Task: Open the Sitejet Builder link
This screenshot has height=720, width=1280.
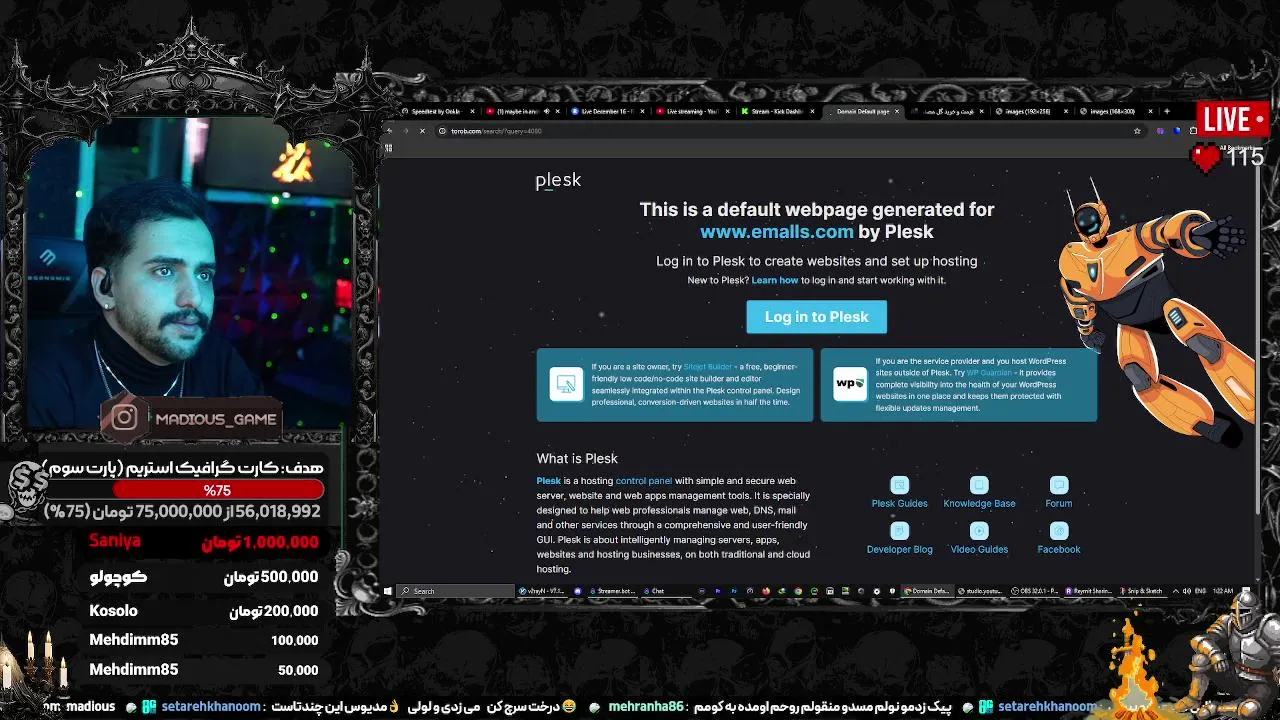Action: [708, 367]
